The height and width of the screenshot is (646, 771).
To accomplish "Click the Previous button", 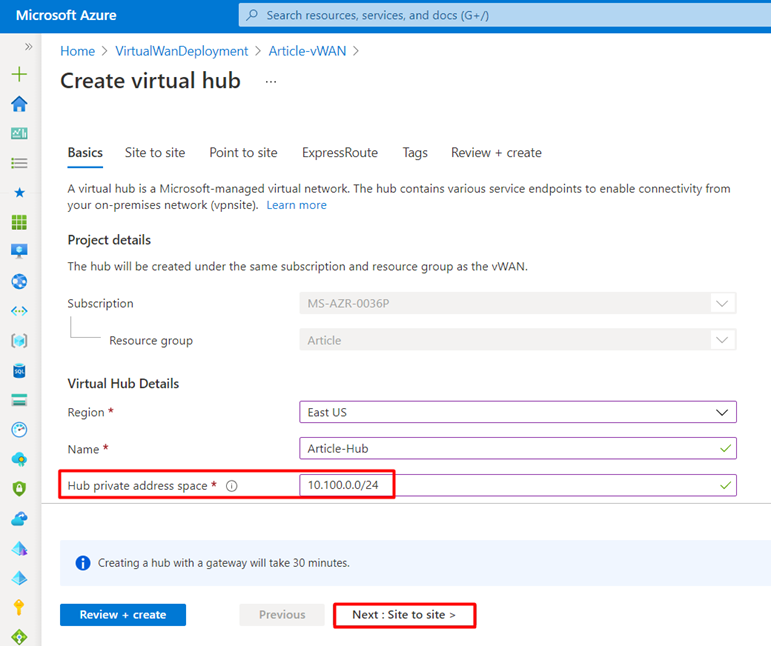I will tap(282, 615).
